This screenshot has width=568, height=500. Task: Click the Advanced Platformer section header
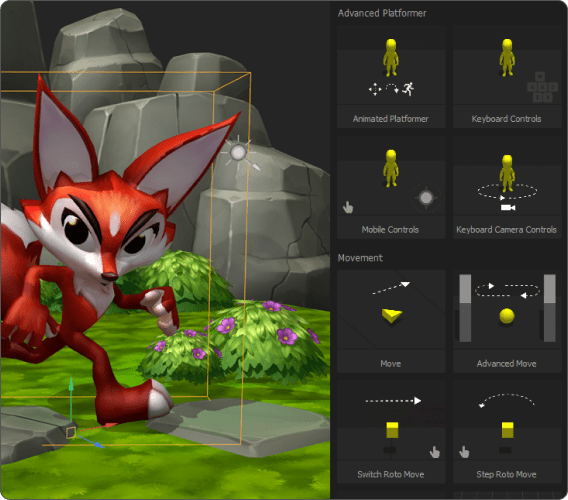point(382,13)
